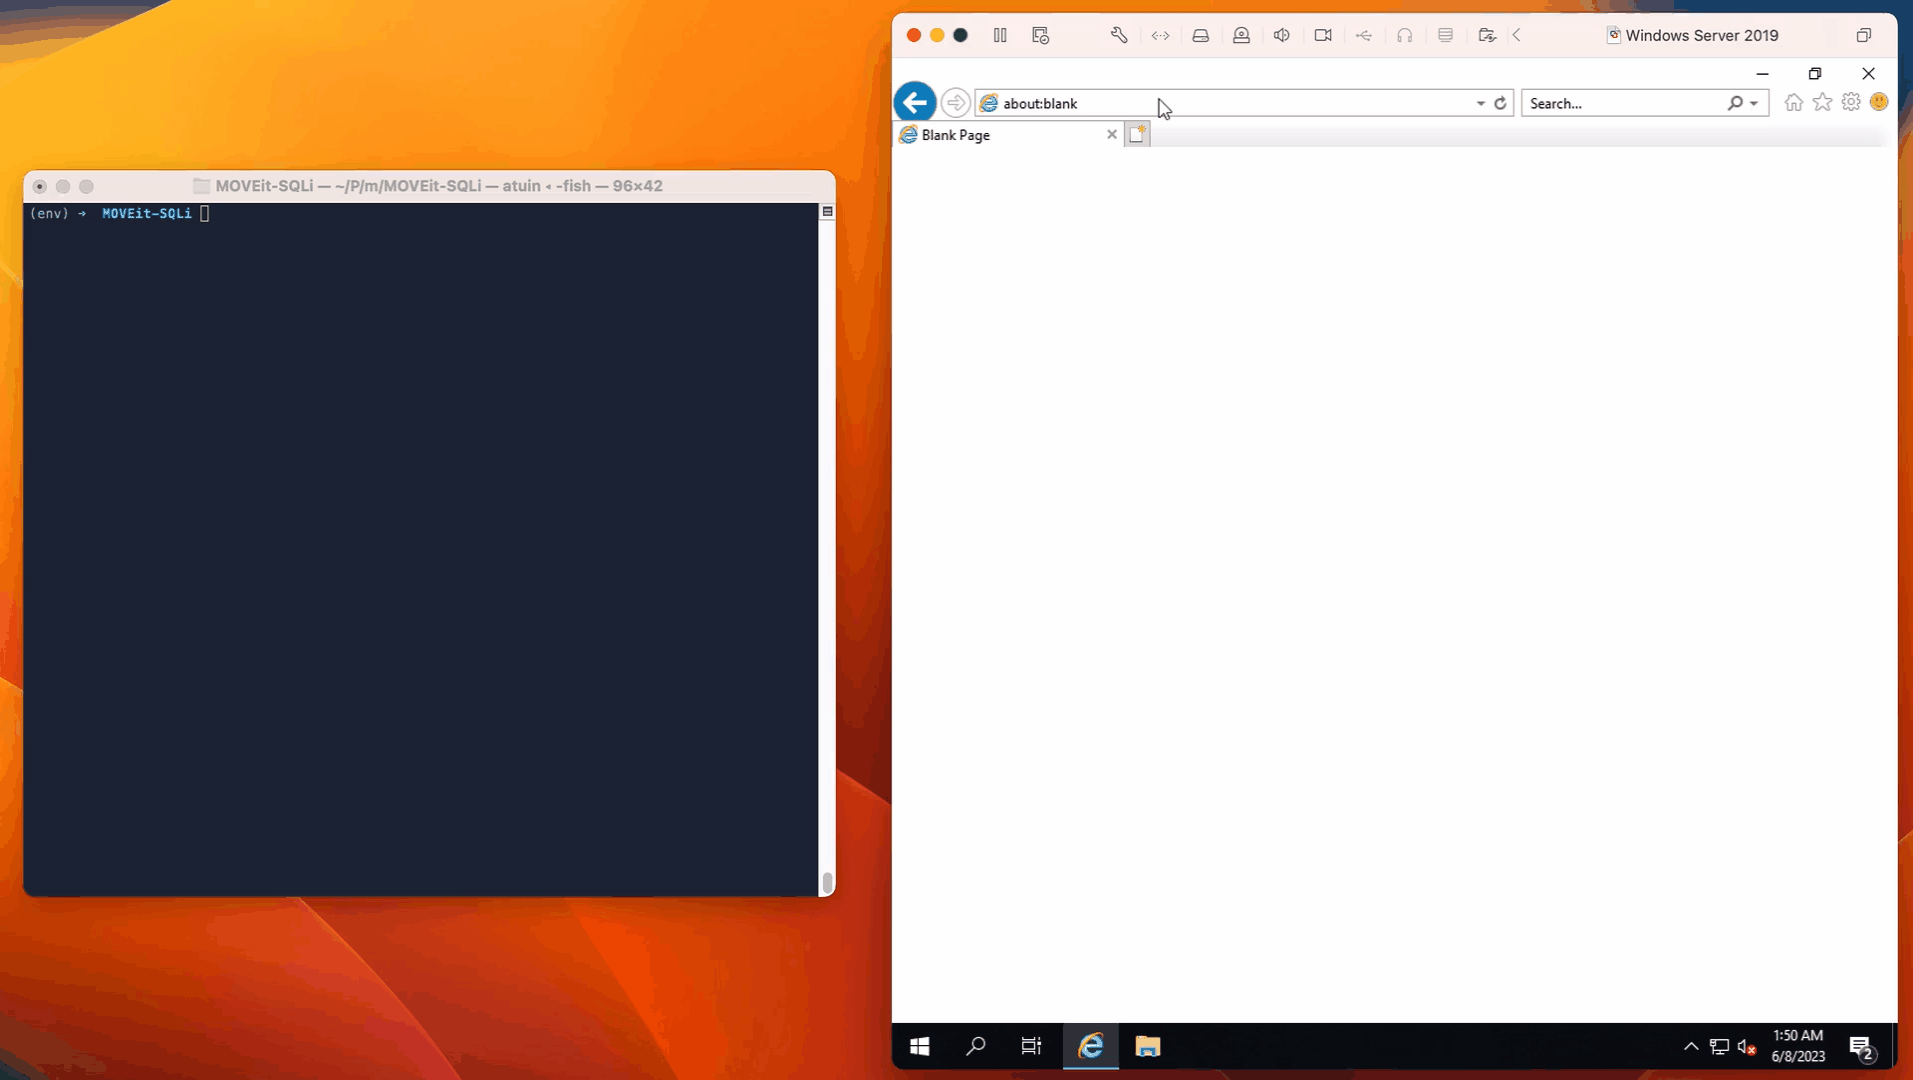Minimize the Internet Explorer window
Screen dimensions: 1913x1080
[x=1762, y=74]
